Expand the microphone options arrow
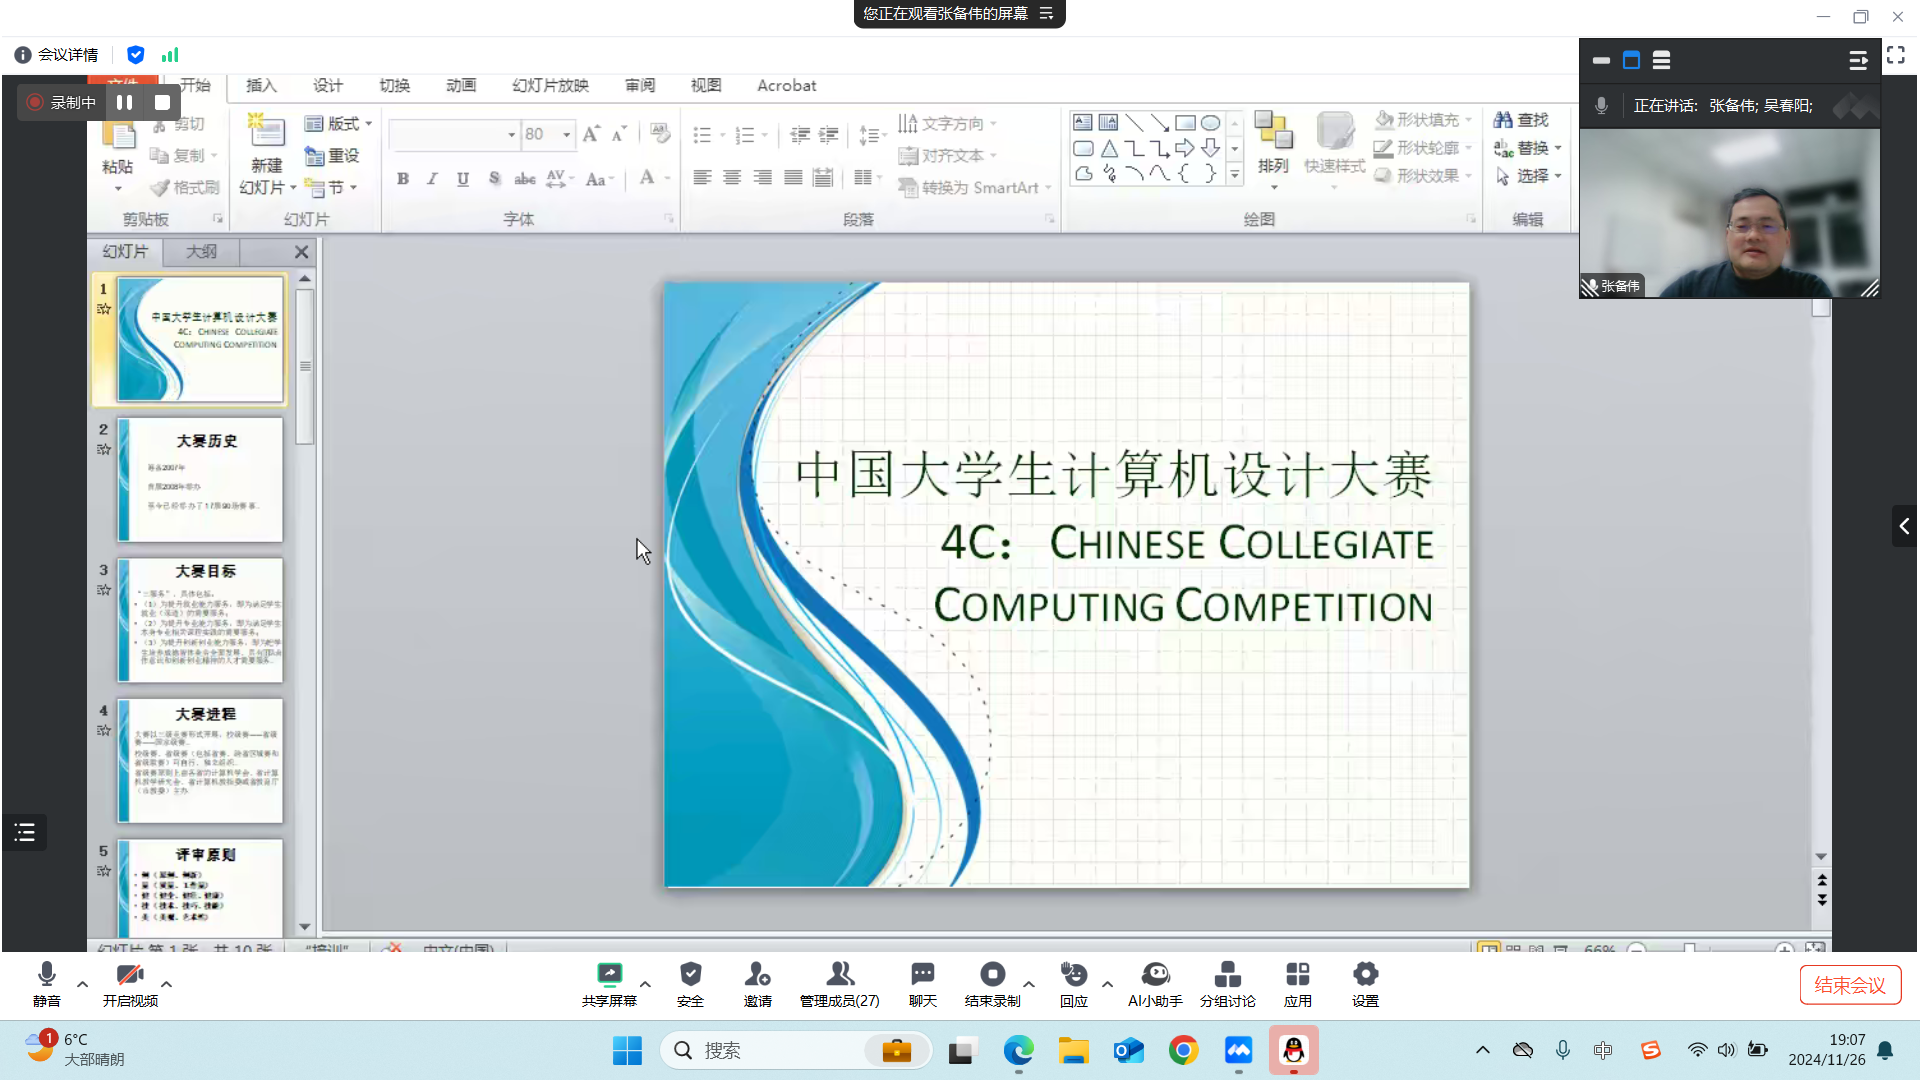Screen dimensions: 1920x1080 click(x=83, y=984)
